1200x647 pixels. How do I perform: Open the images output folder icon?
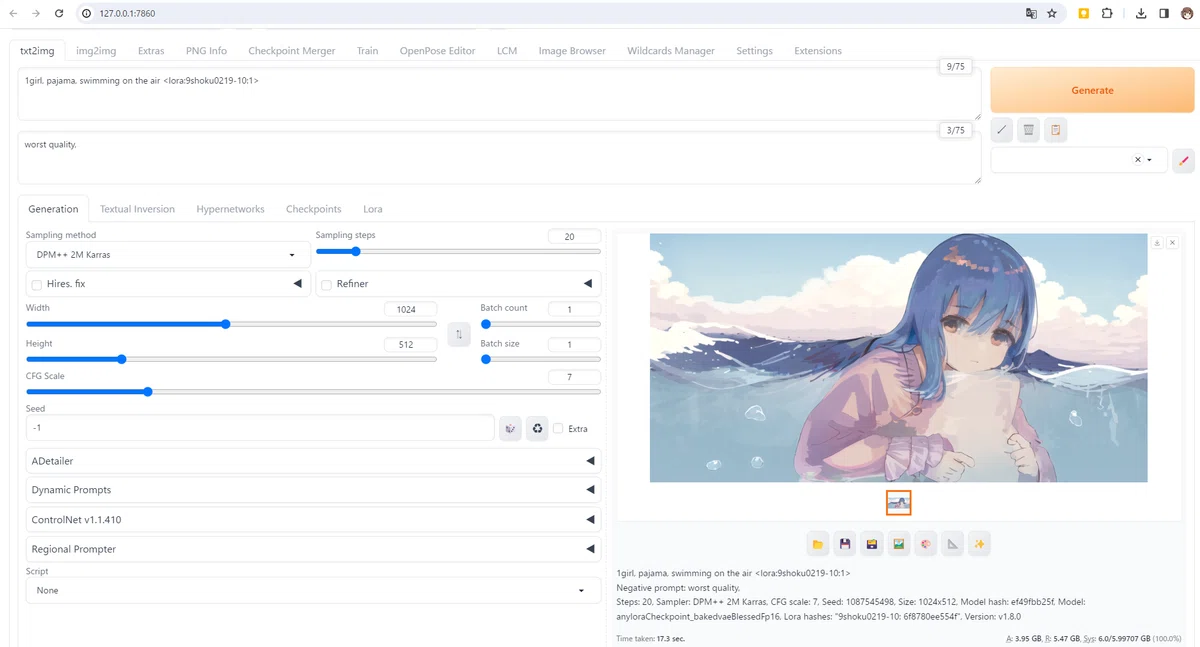click(818, 544)
